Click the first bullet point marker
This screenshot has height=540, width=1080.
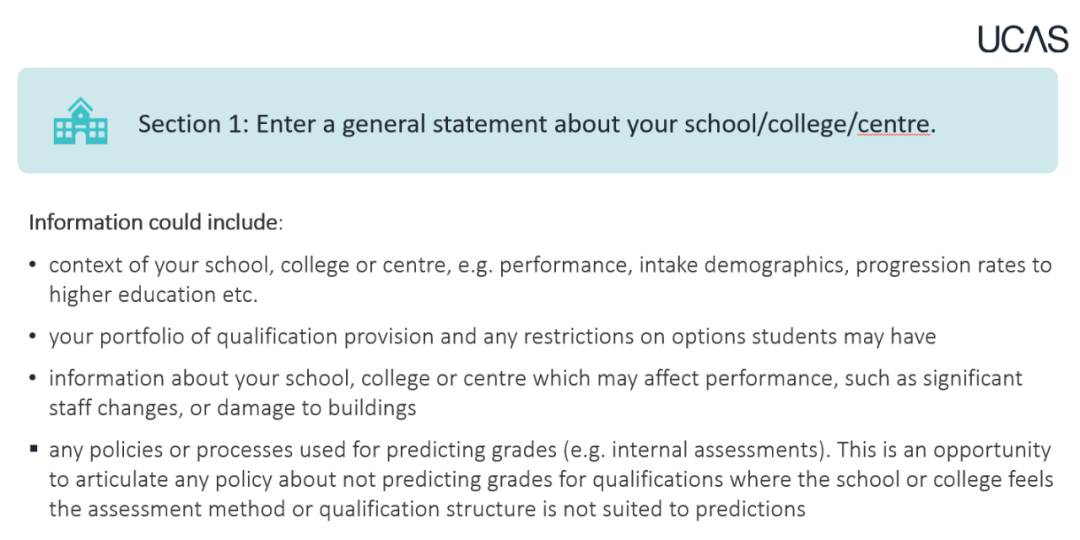[x=34, y=266]
